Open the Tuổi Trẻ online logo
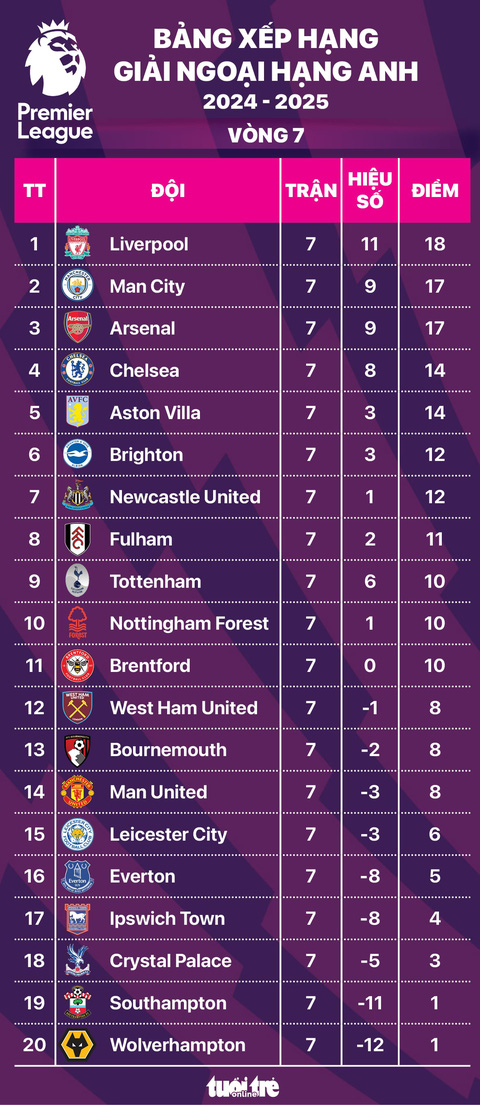Image resolution: width=480 pixels, height=1105 pixels. (x=242, y=1086)
